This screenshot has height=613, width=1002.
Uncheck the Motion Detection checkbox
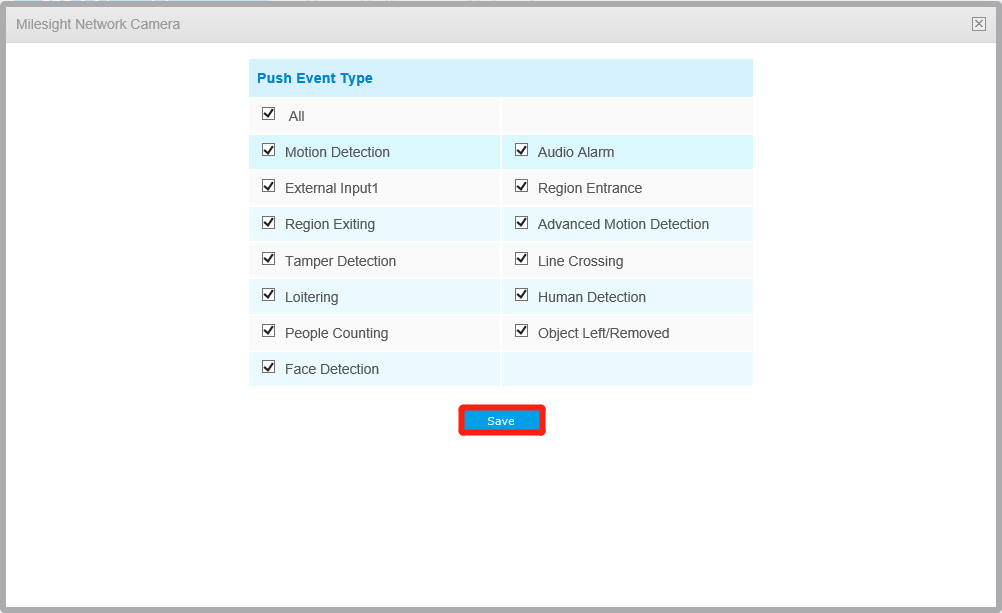268,150
